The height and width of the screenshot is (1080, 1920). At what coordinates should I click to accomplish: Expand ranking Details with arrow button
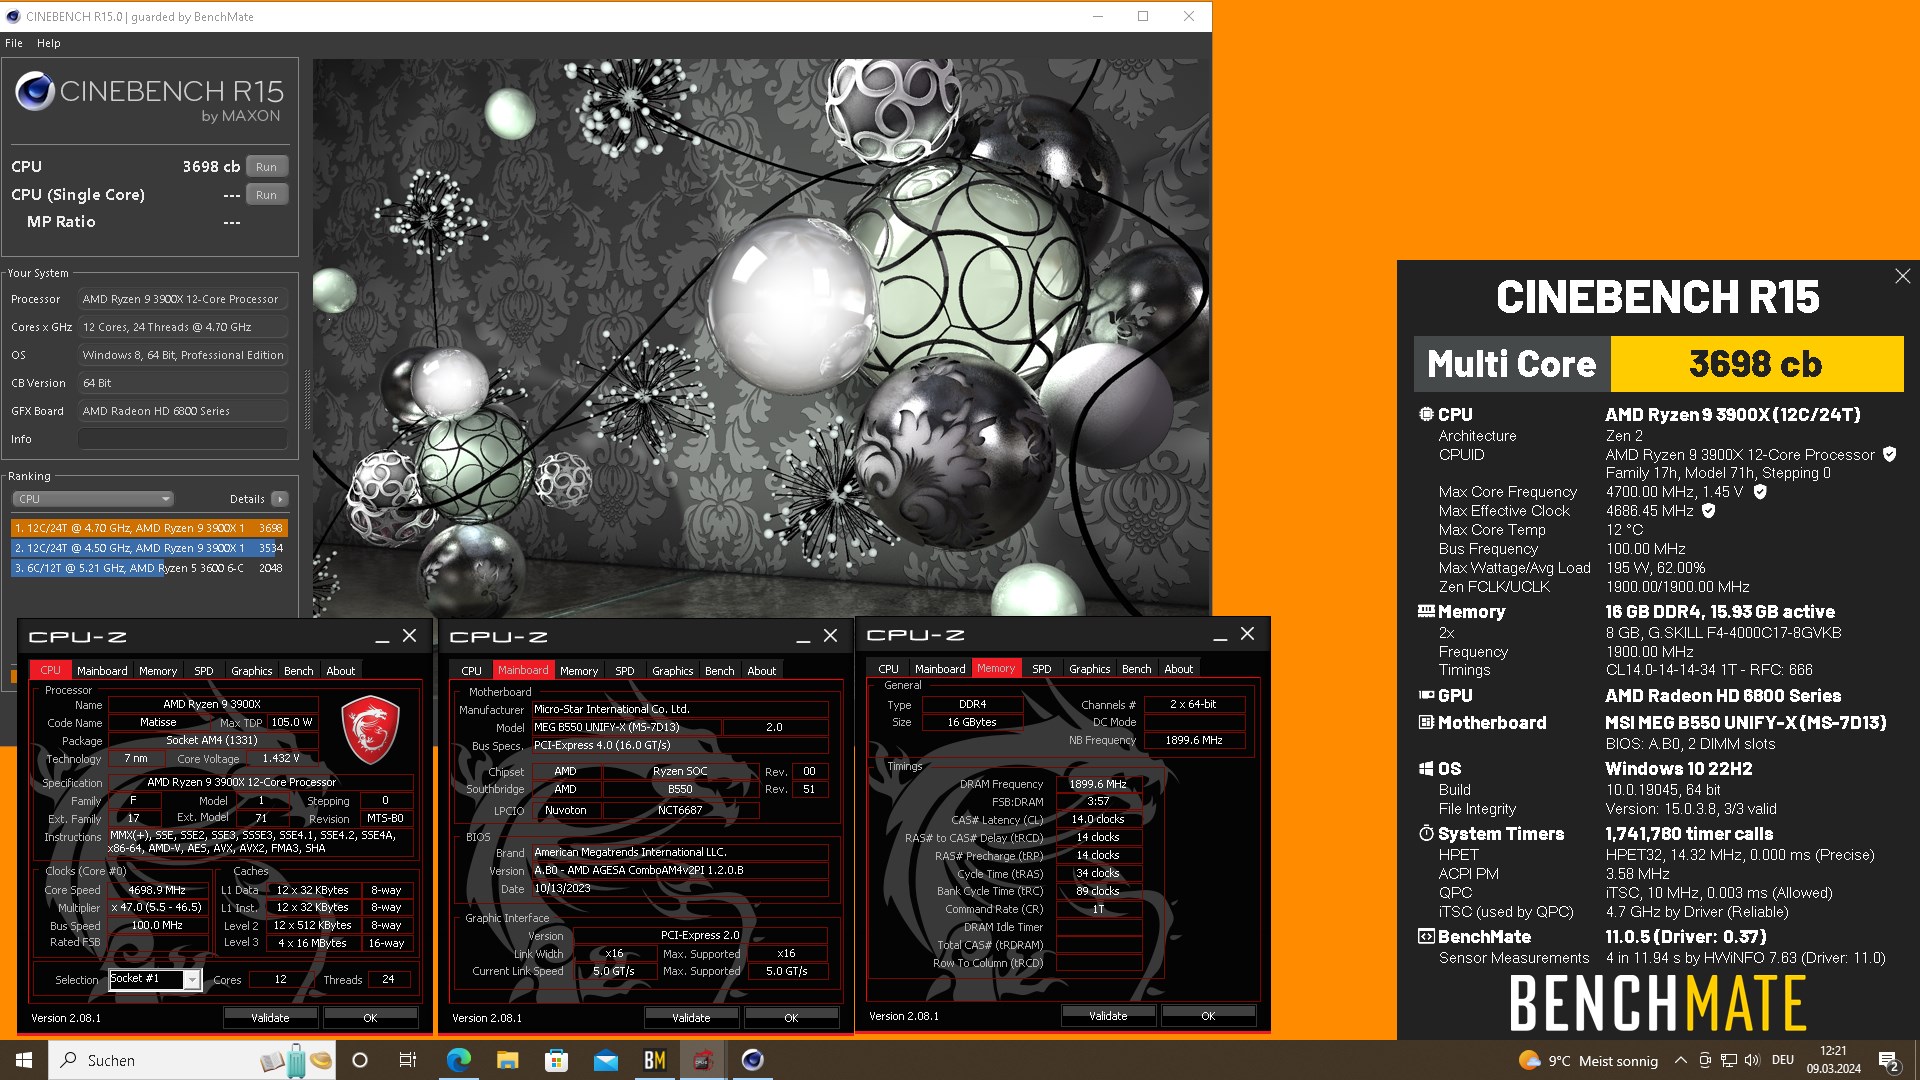pyautogui.click(x=280, y=499)
